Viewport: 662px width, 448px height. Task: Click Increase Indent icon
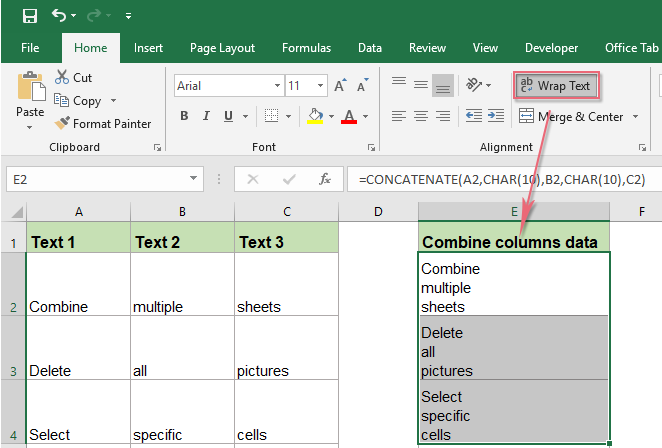496,116
